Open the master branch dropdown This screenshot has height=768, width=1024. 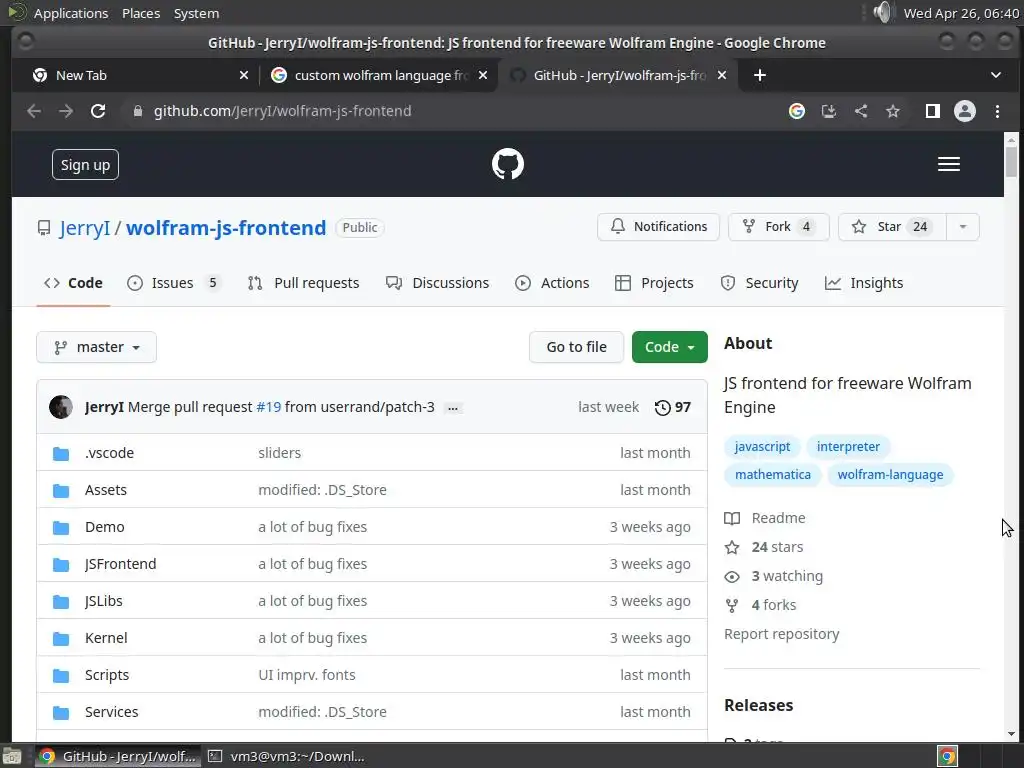click(97, 347)
